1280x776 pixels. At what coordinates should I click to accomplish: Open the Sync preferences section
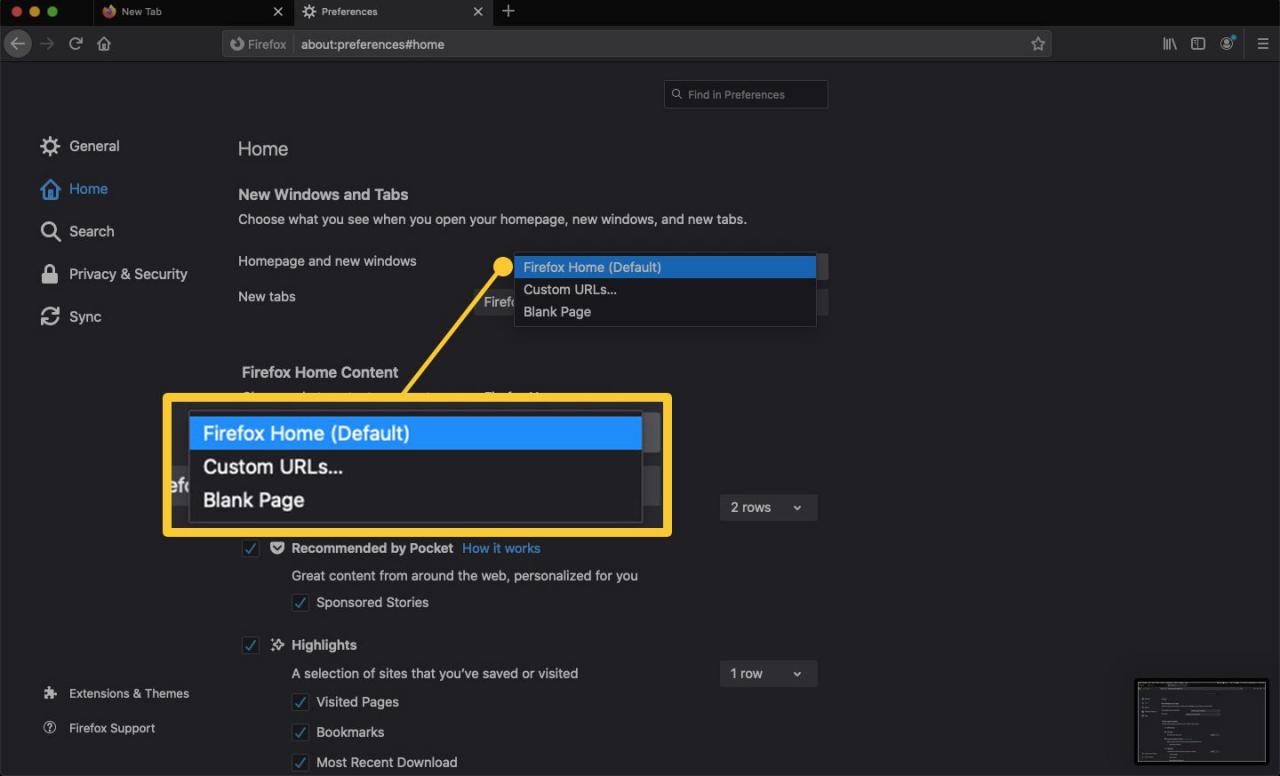click(x=70, y=317)
